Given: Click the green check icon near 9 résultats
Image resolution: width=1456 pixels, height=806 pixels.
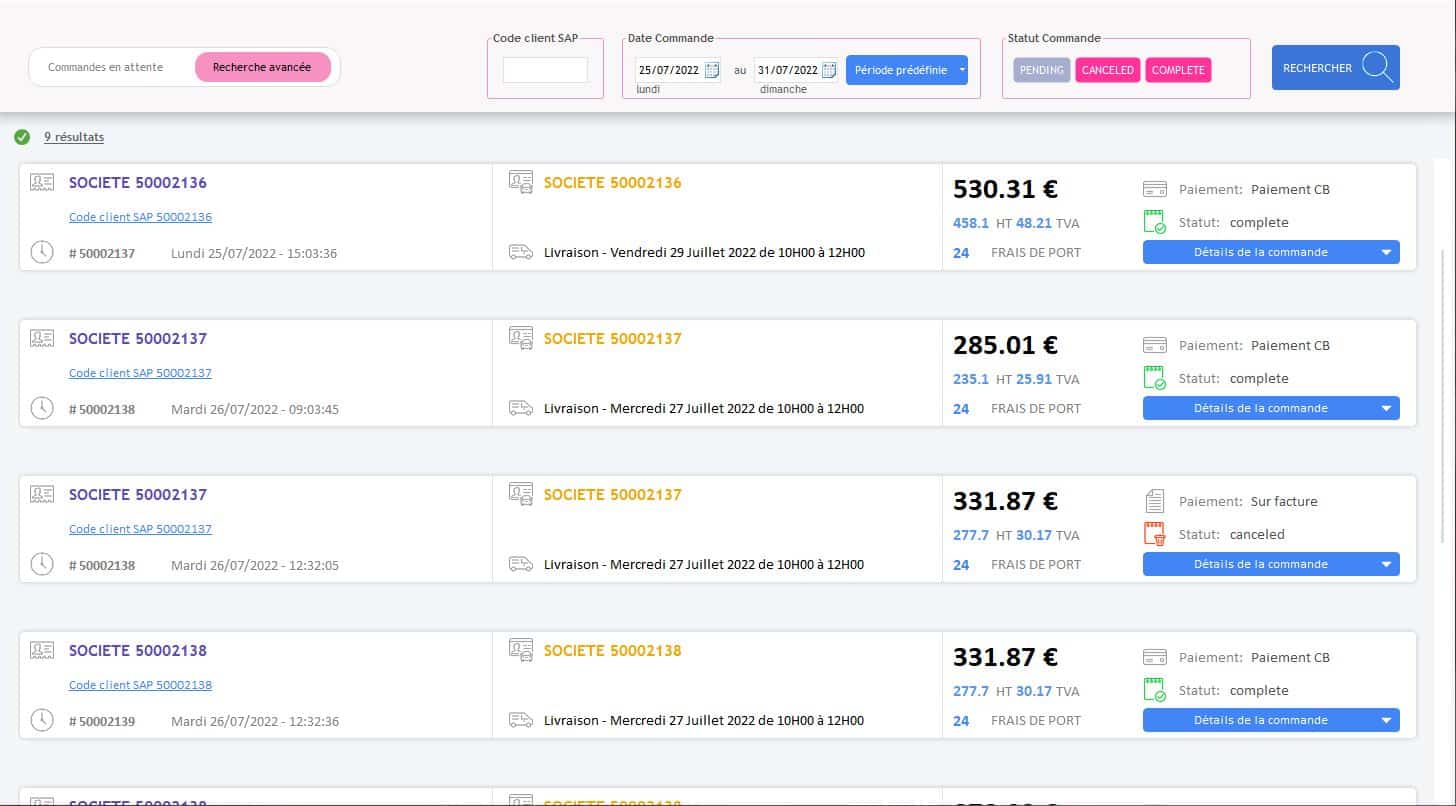Looking at the screenshot, I should 21,137.
